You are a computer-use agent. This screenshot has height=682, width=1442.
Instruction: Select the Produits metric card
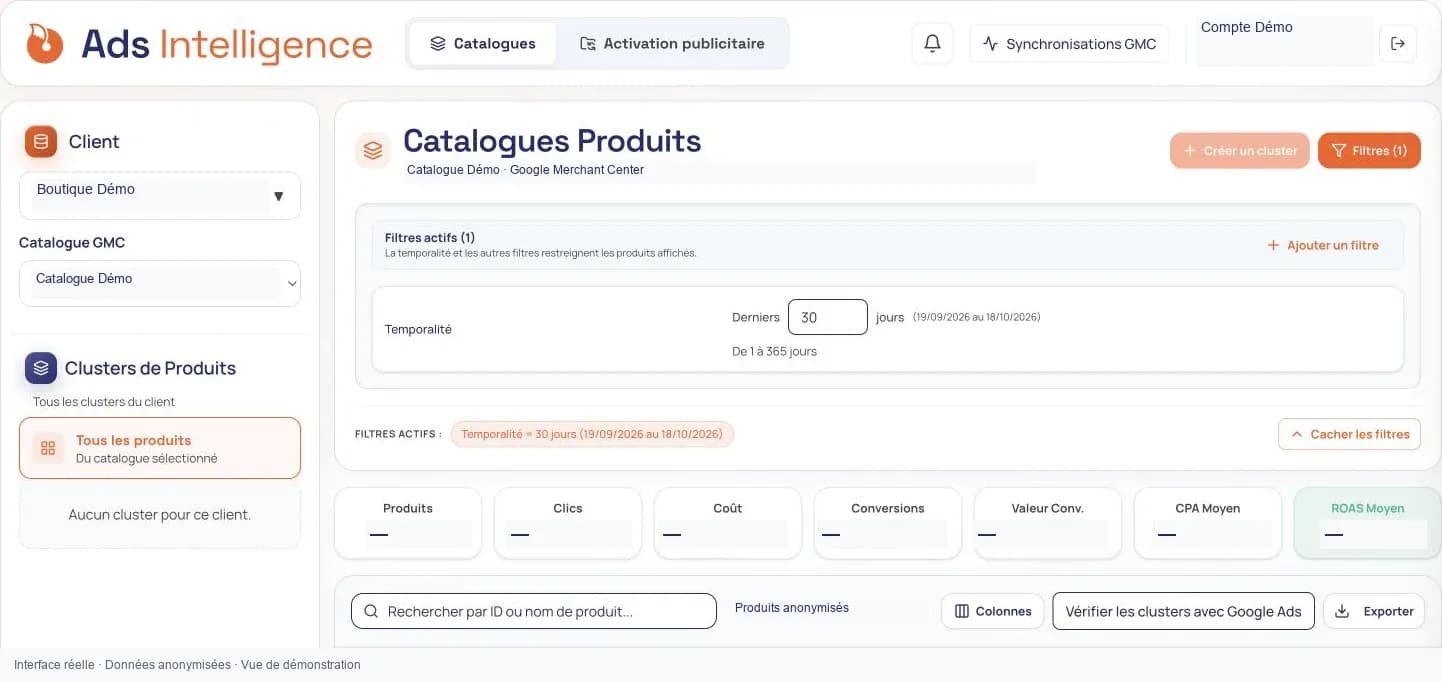coord(408,523)
